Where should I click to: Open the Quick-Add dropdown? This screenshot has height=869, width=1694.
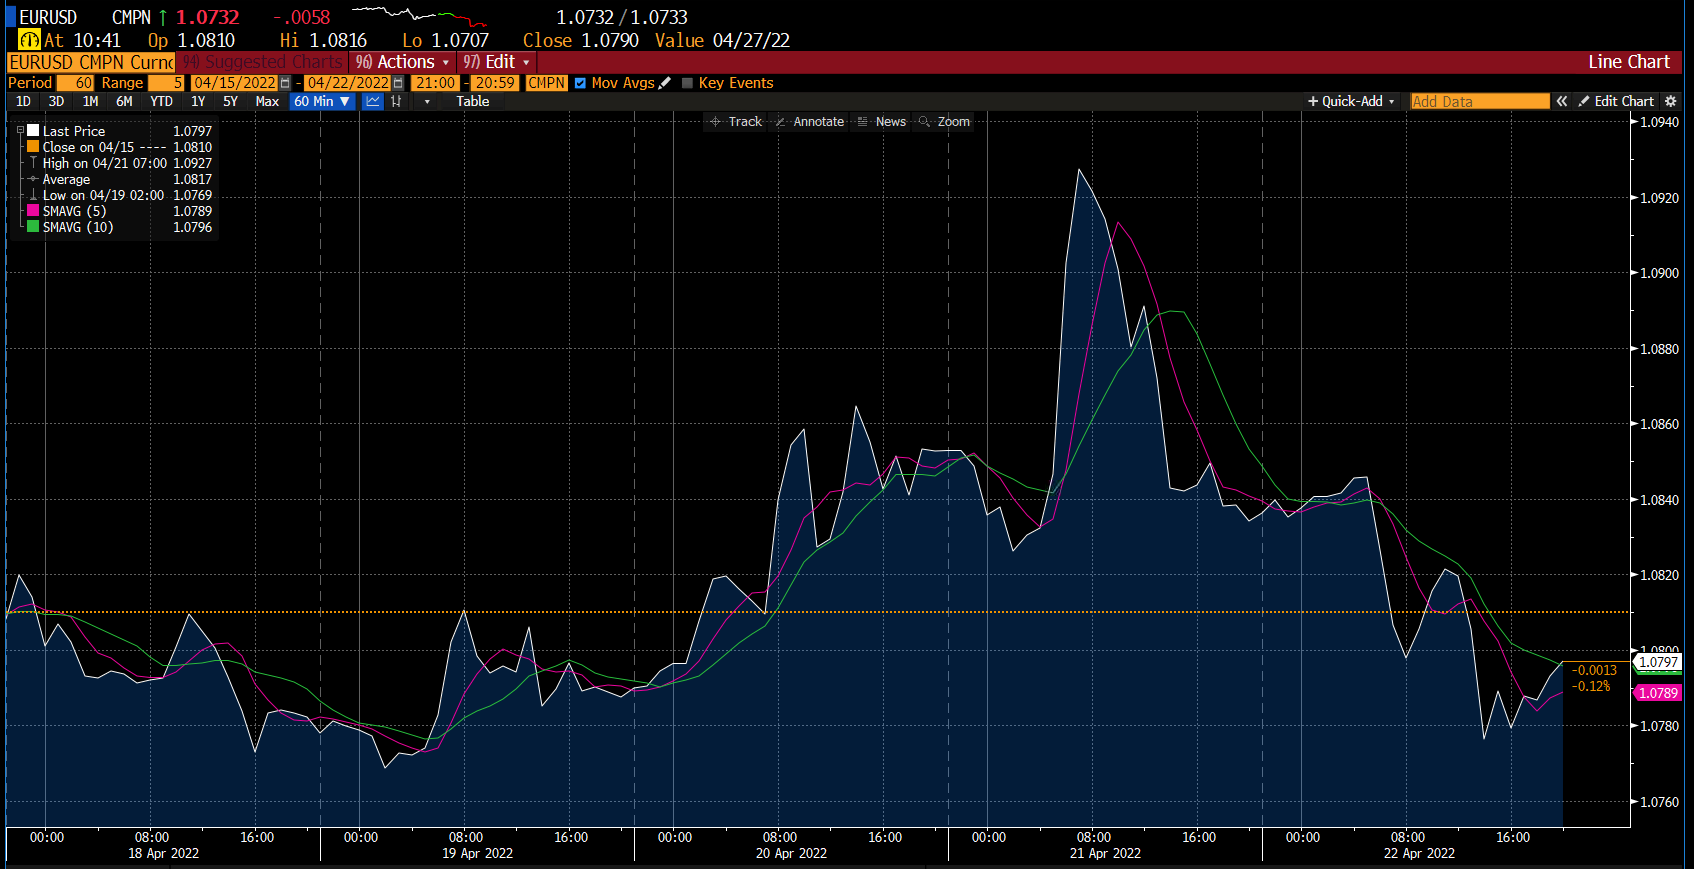(x=1351, y=102)
